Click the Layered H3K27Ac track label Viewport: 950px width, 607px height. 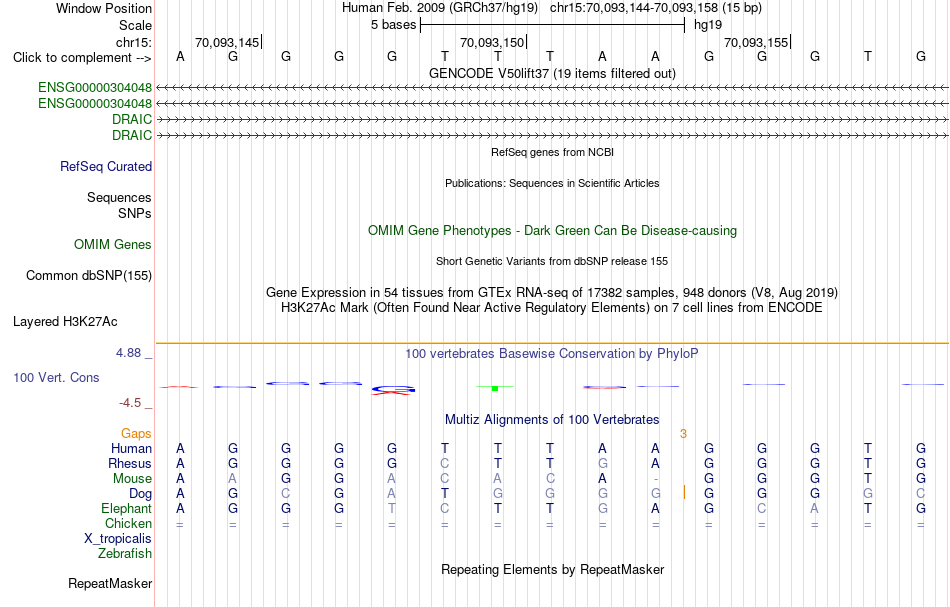[x=65, y=322]
